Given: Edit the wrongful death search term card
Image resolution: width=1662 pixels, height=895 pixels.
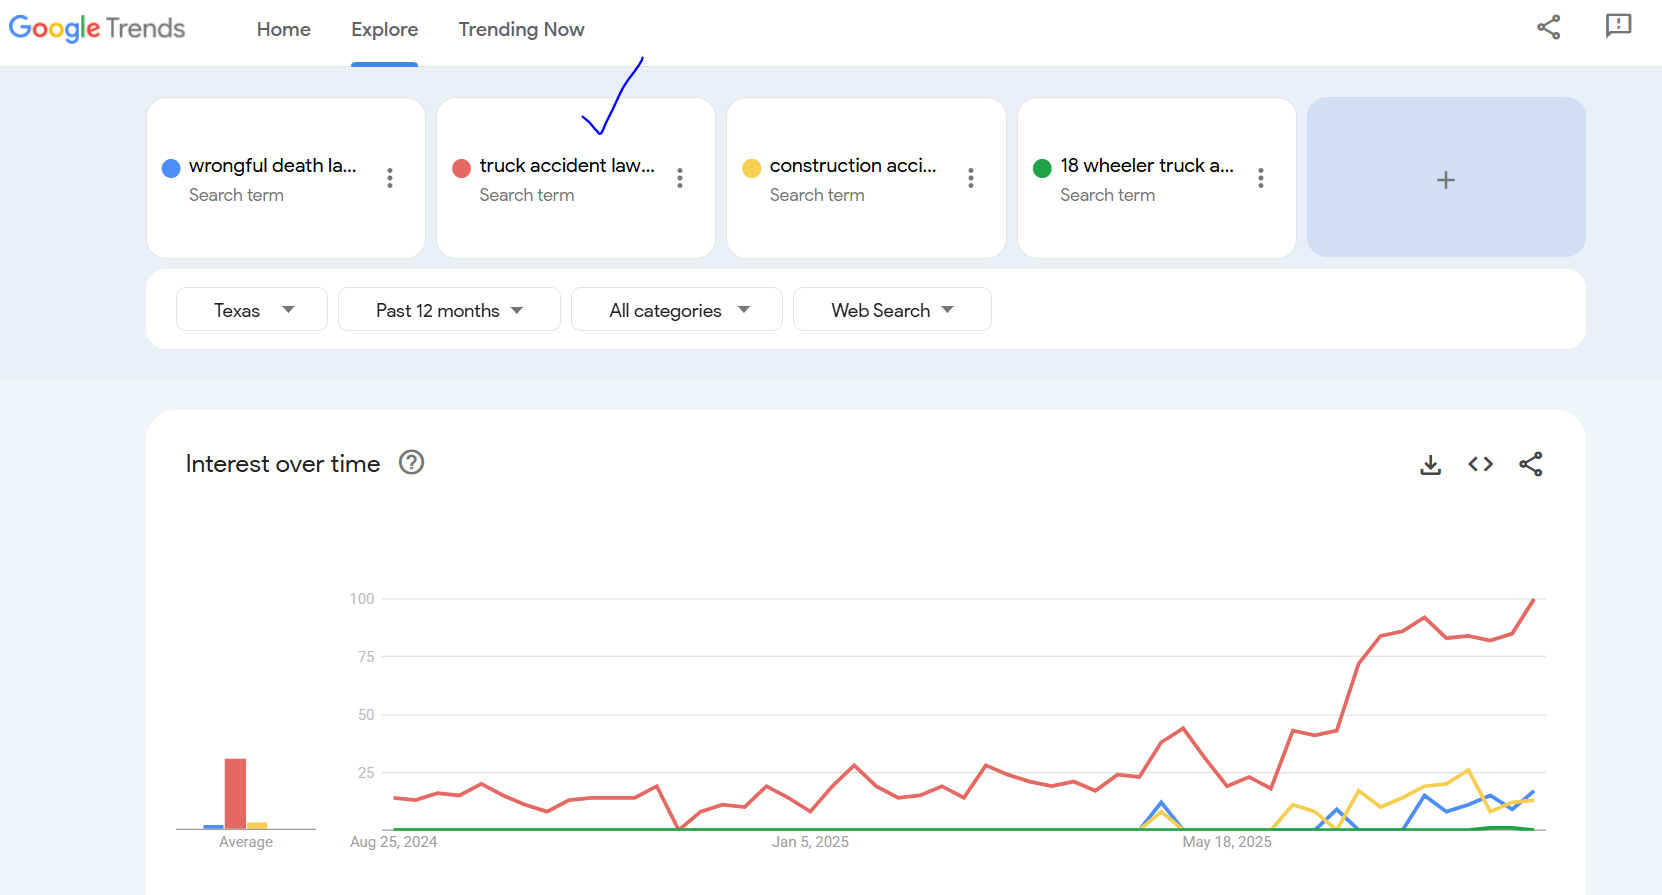Looking at the screenshot, I should 271,166.
